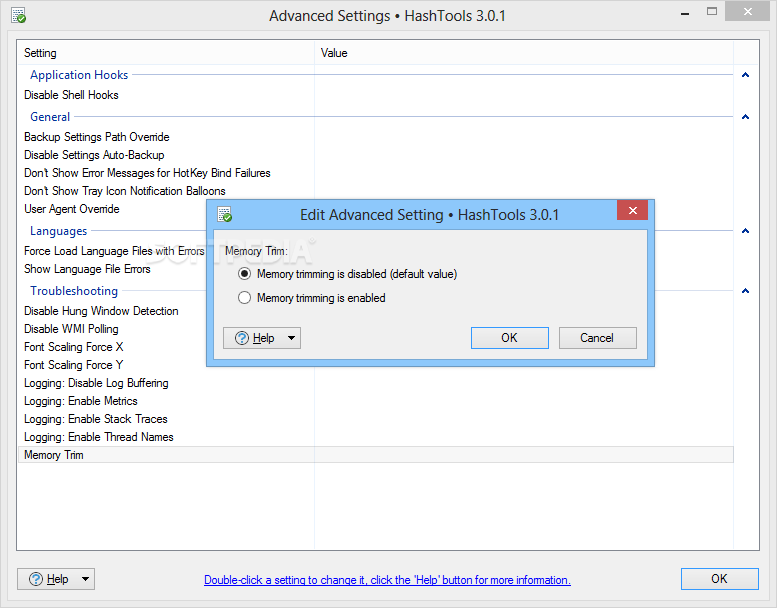Click the Setting column header
Screen dimensions: 777x608
(x=166, y=53)
